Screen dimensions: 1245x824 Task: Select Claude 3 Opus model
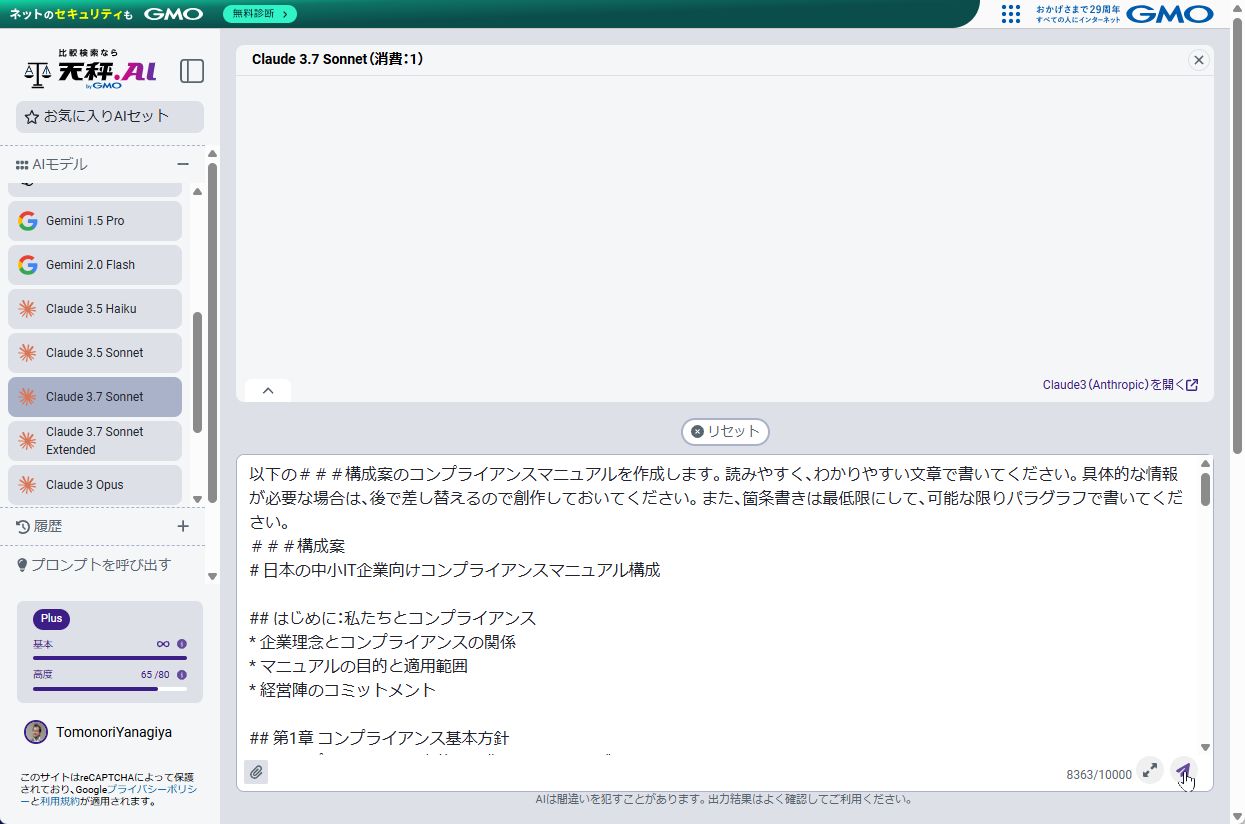coord(95,485)
